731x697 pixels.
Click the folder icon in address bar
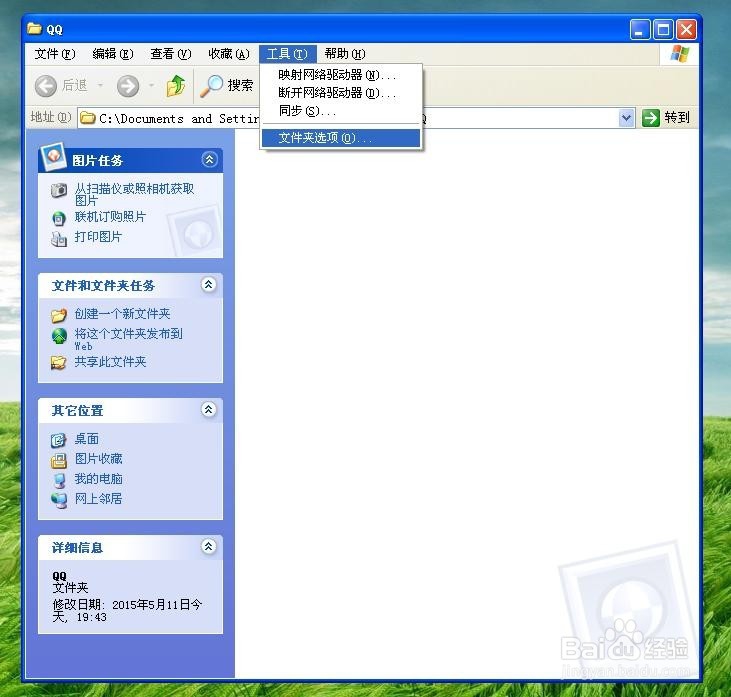pyautogui.click(x=88, y=118)
